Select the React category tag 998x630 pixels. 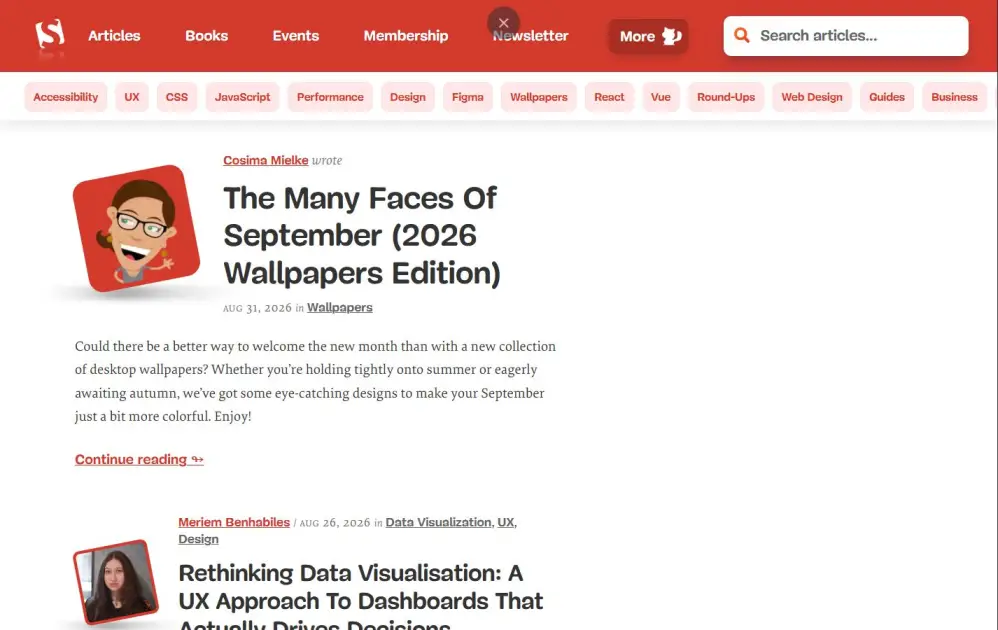click(609, 97)
